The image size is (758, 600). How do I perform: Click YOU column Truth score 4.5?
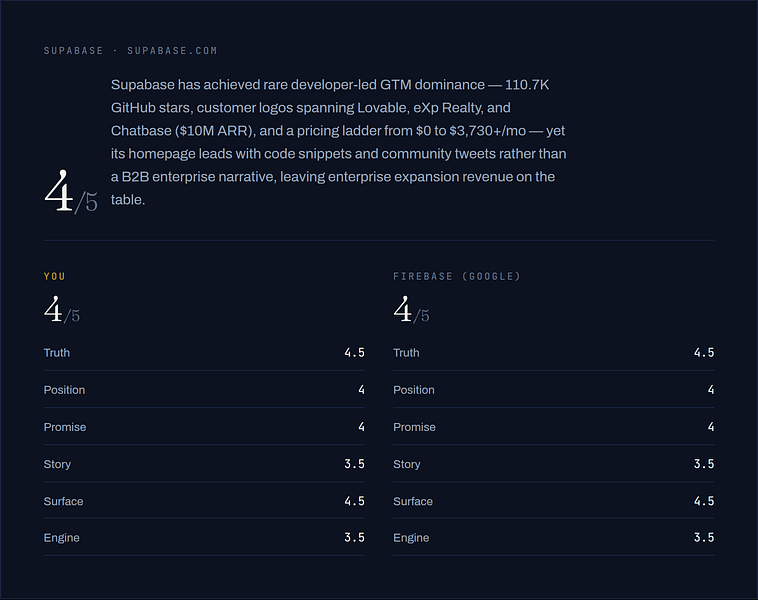point(354,353)
